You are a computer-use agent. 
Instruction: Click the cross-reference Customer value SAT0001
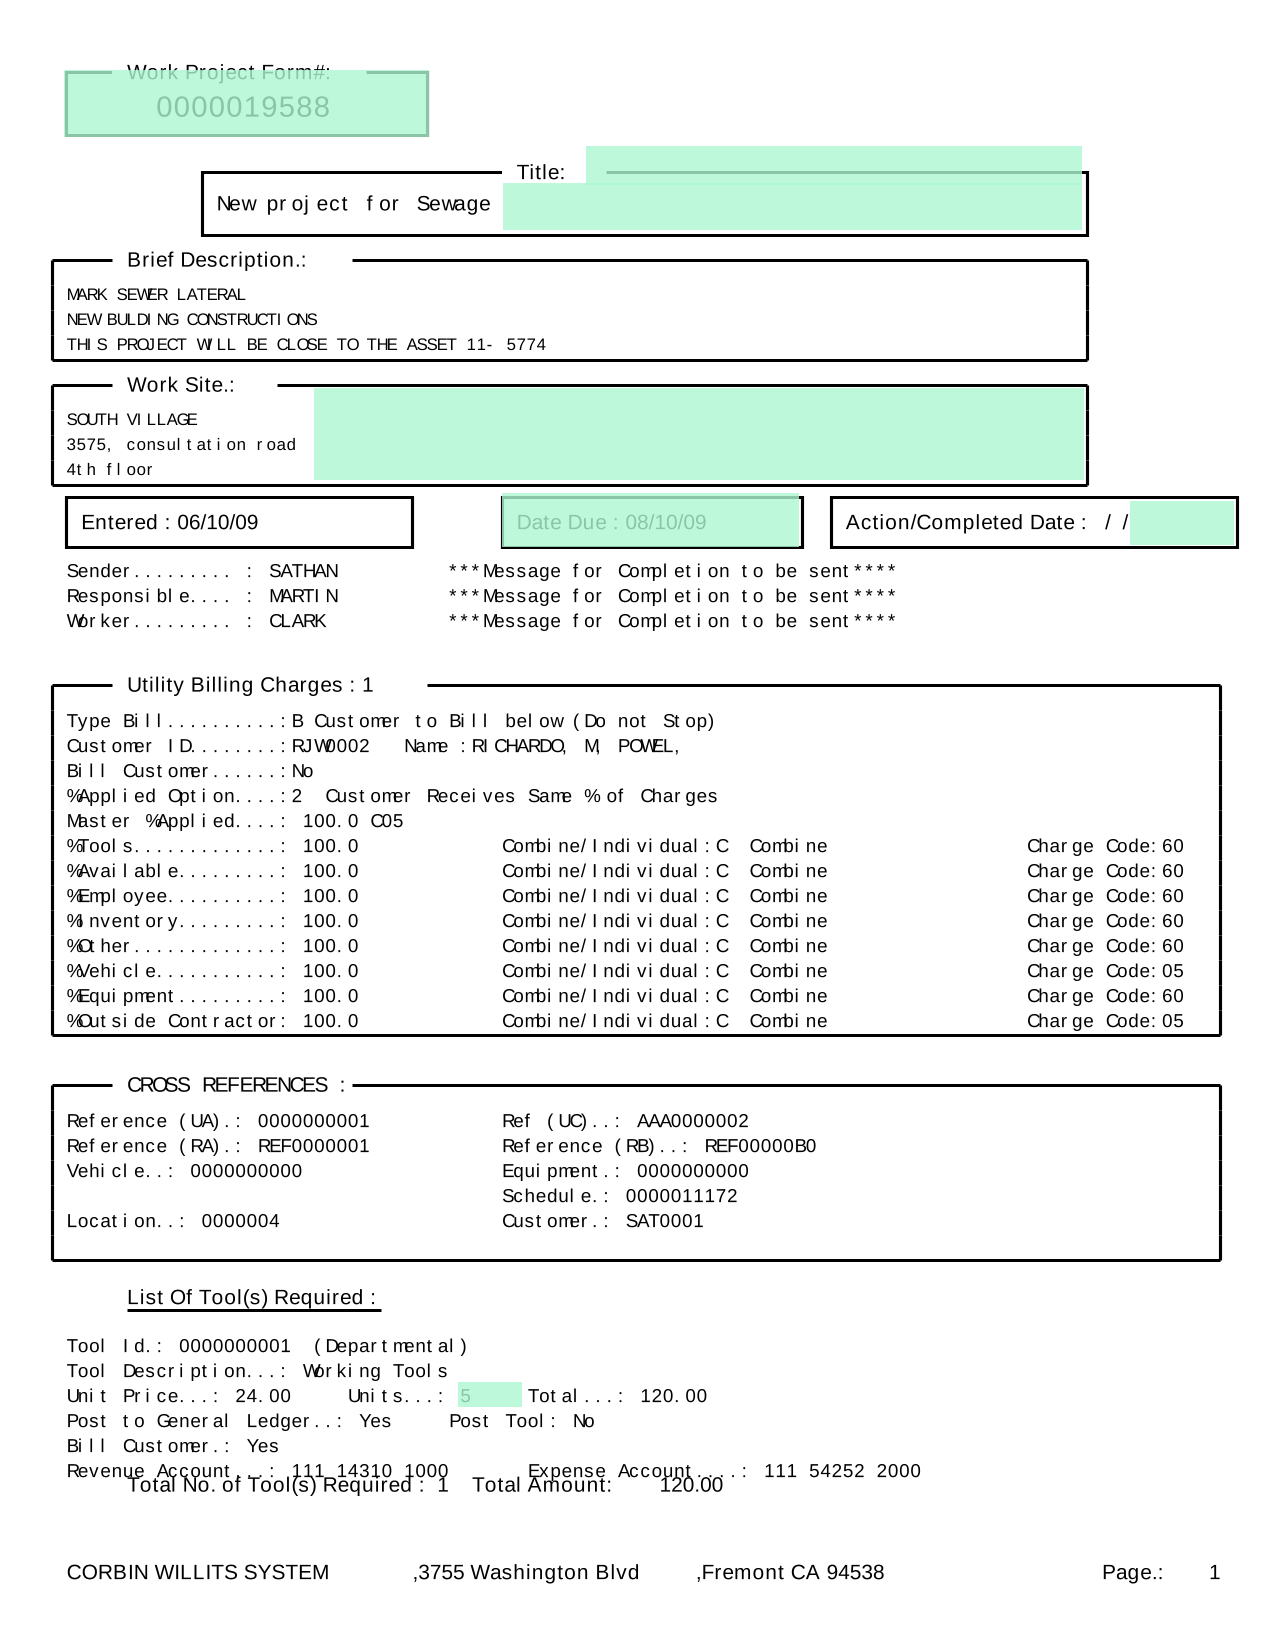pos(665,1221)
